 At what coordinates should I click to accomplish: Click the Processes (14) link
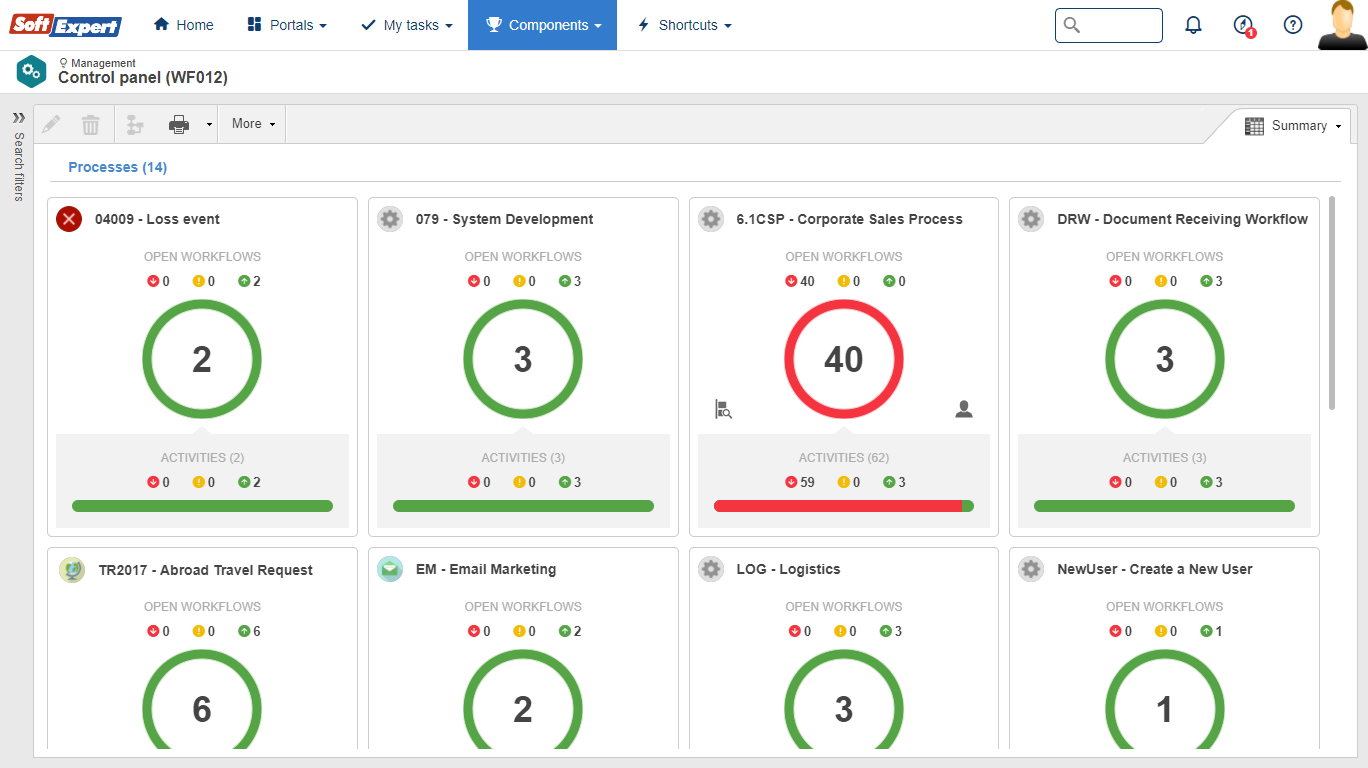click(117, 167)
